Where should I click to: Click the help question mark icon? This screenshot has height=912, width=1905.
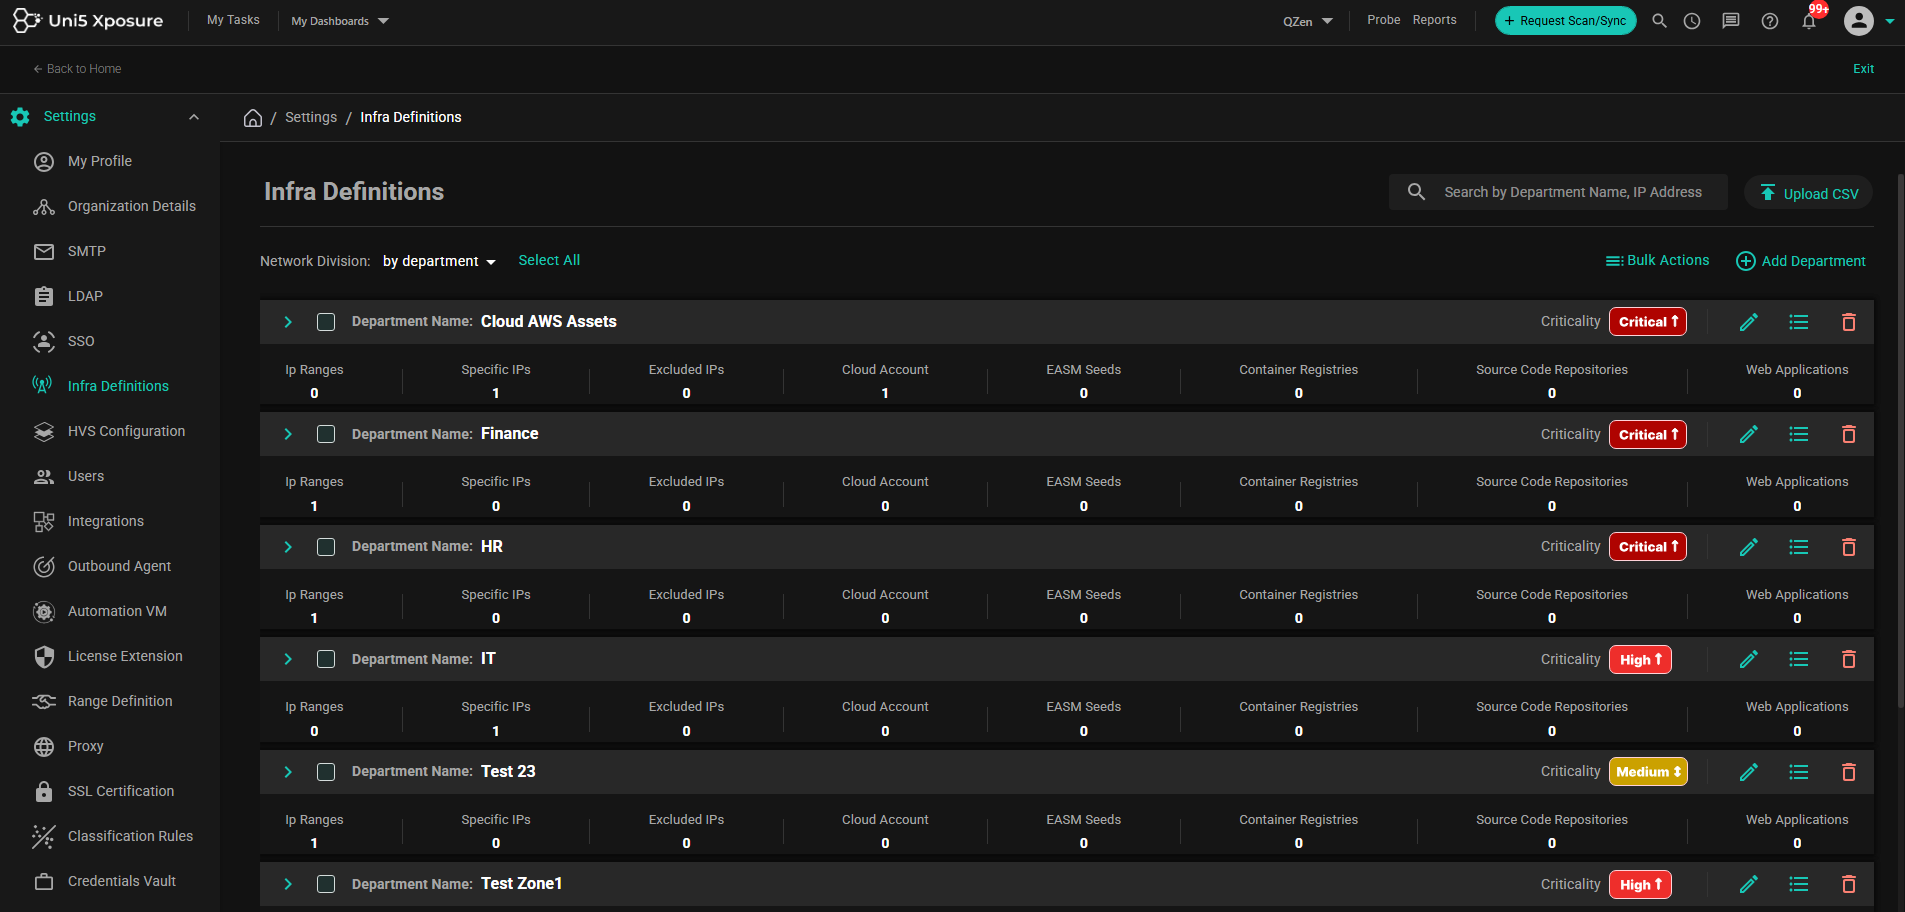tap(1769, 20)
